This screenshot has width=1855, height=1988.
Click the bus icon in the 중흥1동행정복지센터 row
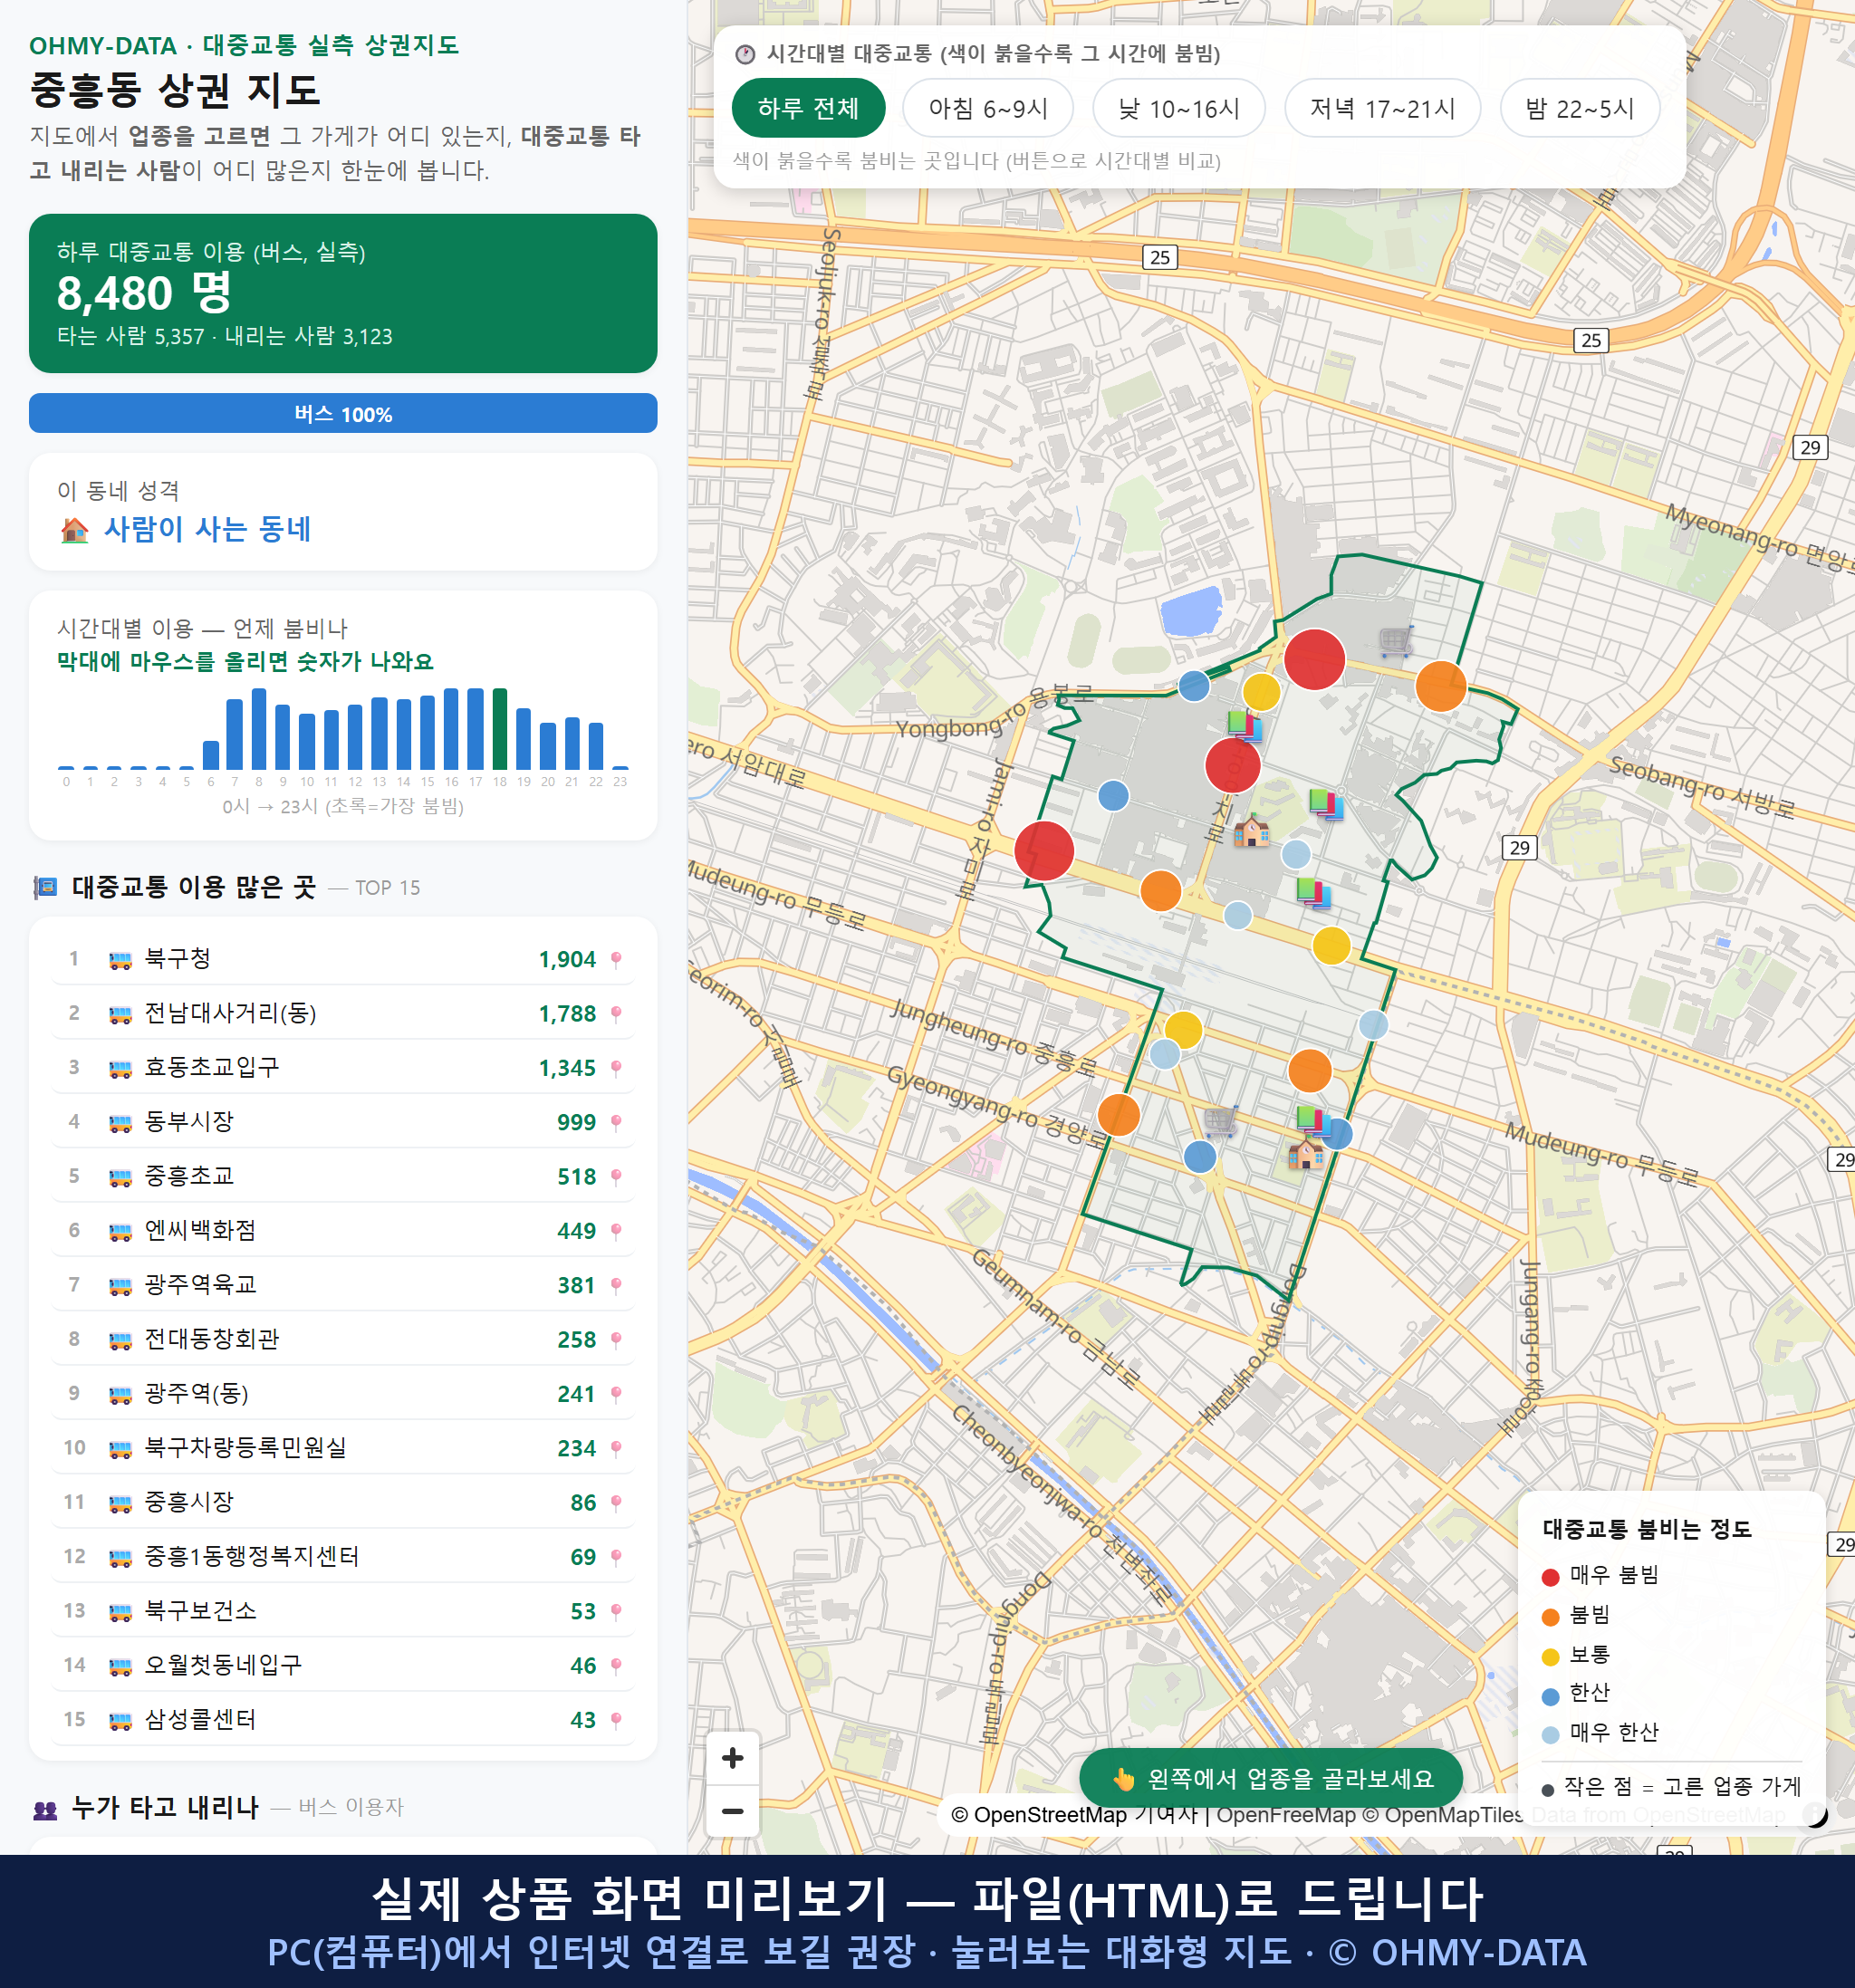click(120, 1557)
